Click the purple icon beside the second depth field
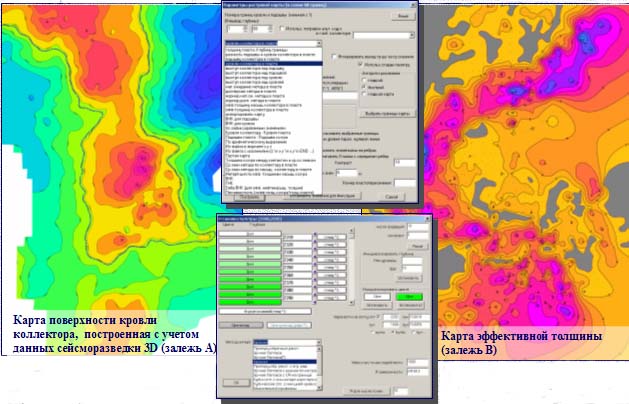629x404 pixels. (315, 244)
